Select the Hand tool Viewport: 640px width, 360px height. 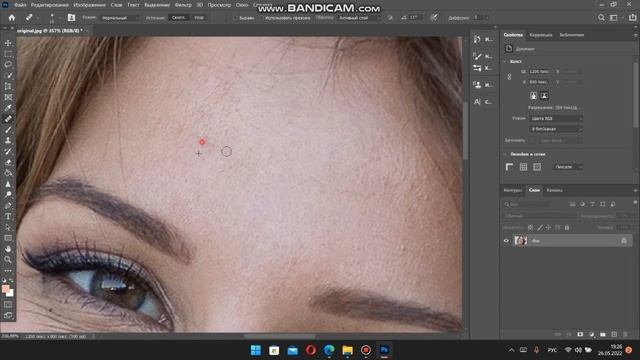click(x=8, y=249)
